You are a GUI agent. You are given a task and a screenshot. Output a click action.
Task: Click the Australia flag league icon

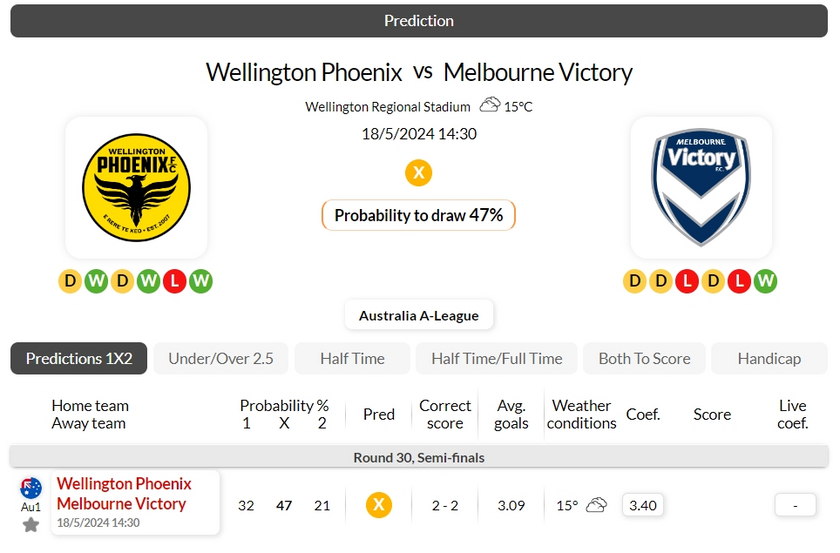[31, 488]
